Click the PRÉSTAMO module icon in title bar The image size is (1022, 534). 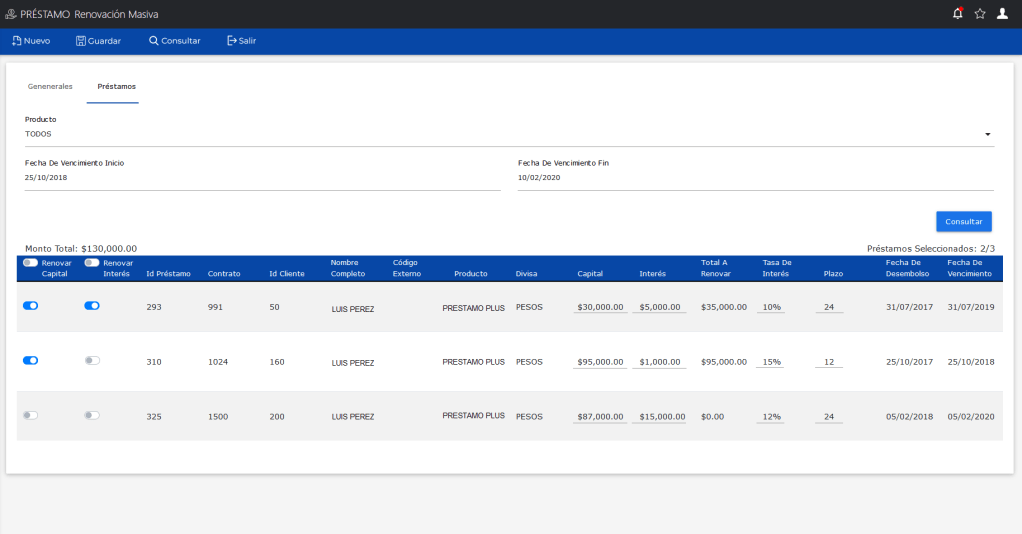[x=11, y=14]
